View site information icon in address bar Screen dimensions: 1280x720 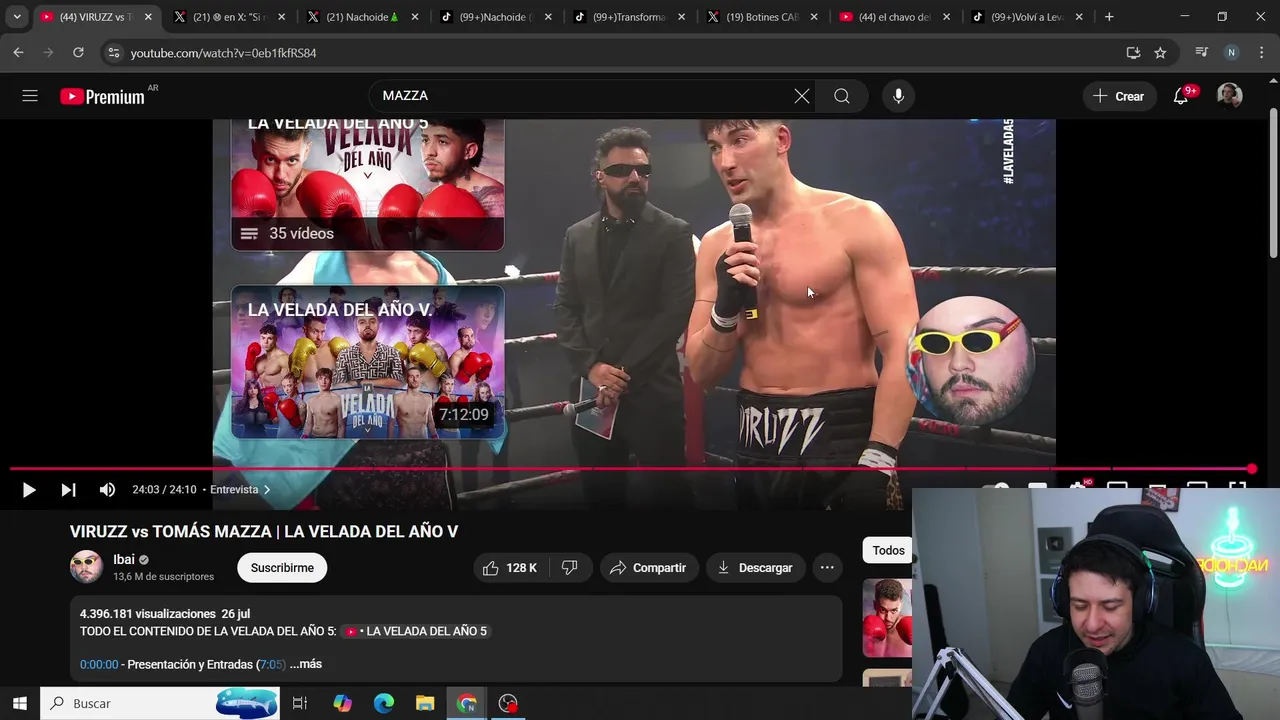click(x=113, y=53)
